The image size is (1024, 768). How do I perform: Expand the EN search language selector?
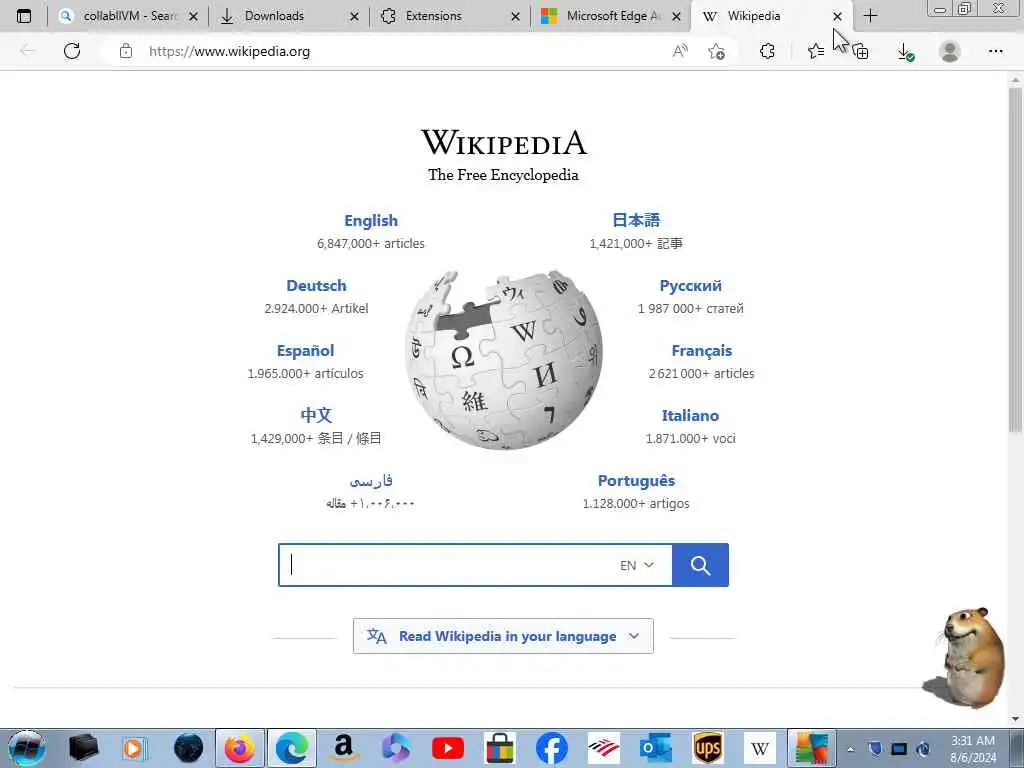point(637,565)
